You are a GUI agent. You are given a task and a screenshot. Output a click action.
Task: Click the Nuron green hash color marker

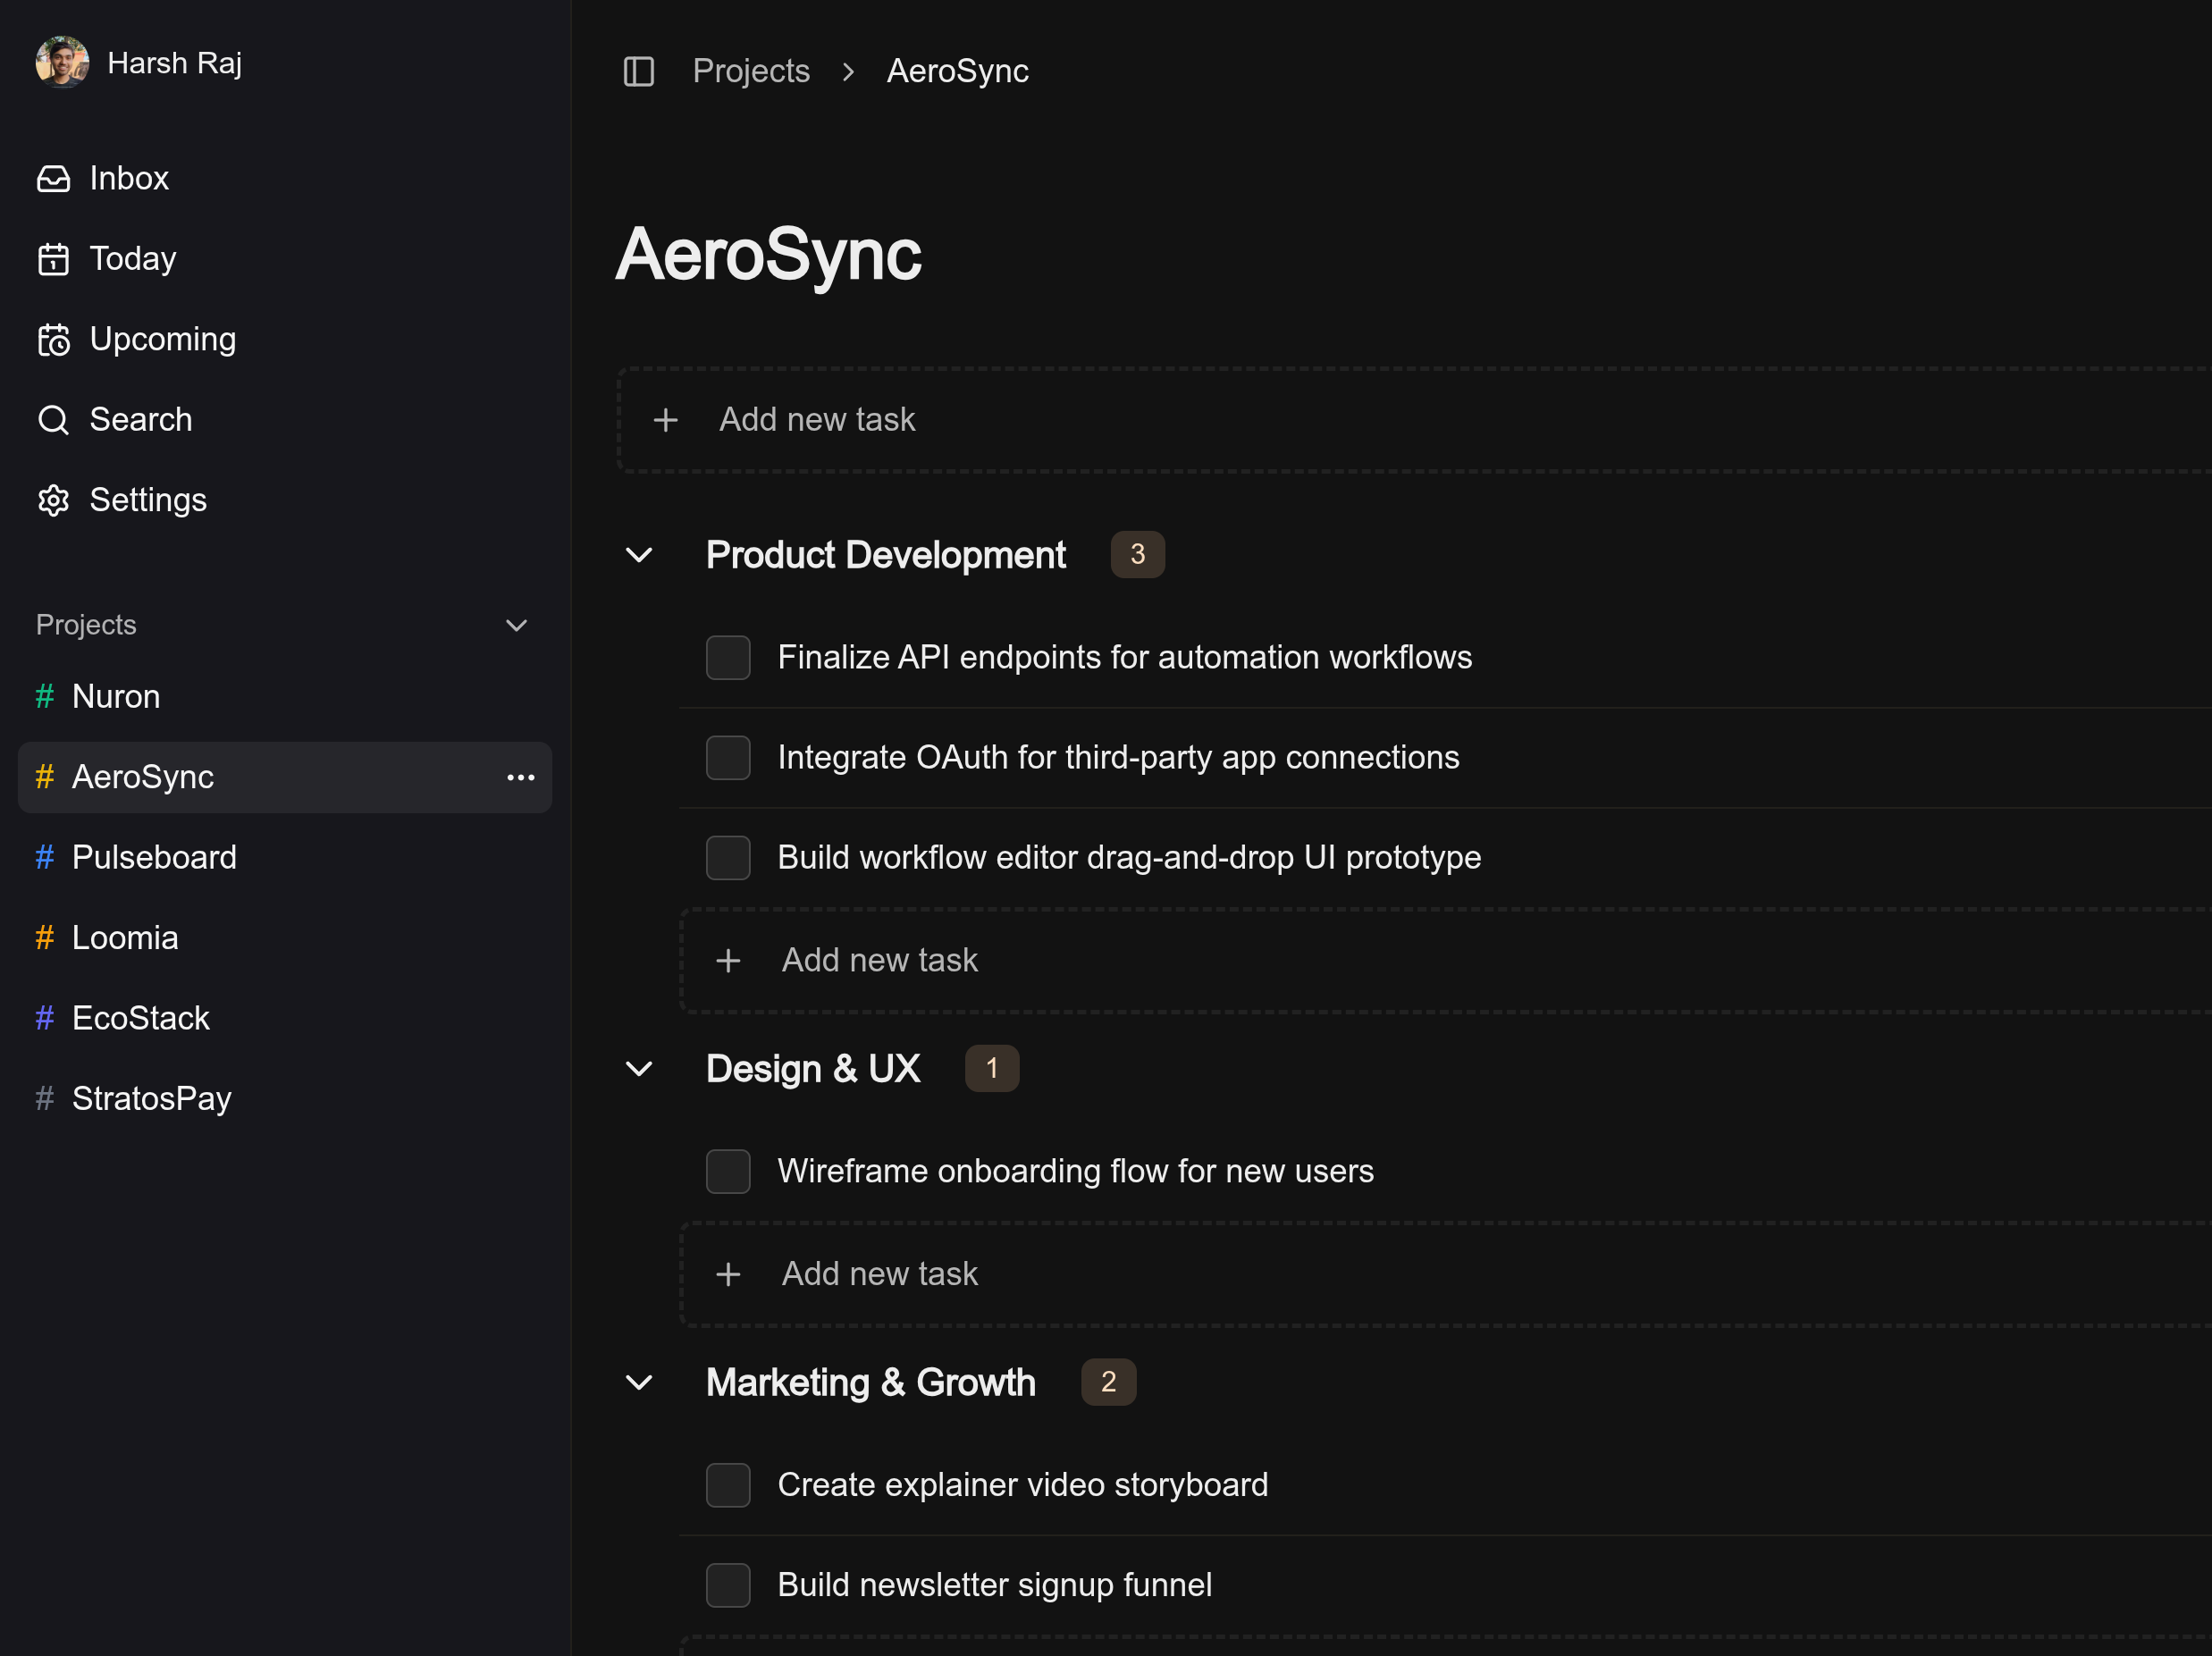pyautogui.click(x=44, y=696)
